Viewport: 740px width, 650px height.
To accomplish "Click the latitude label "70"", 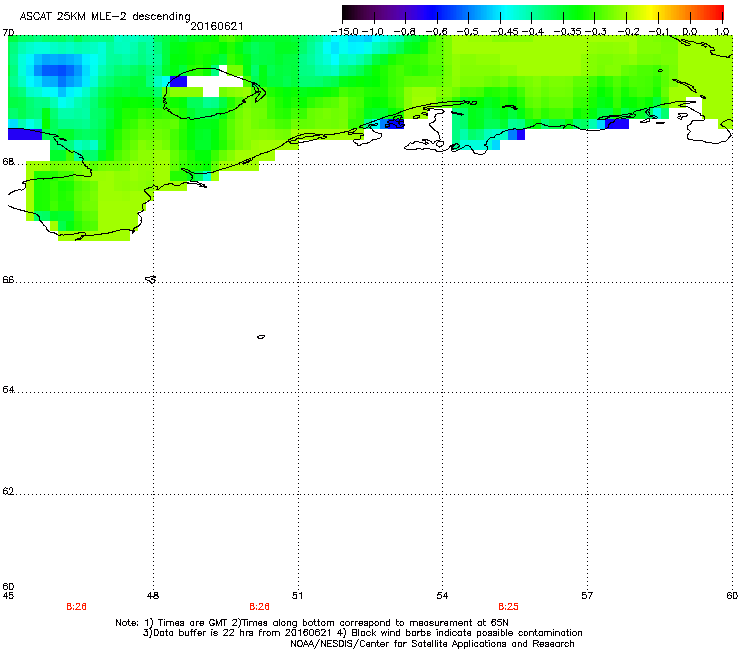I will (8, 33).
